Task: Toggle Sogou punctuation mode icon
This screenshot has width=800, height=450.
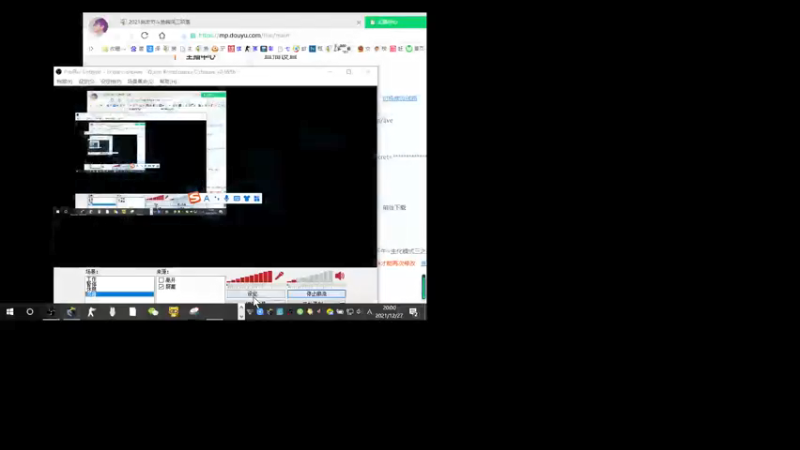Action: coord(217,198)
